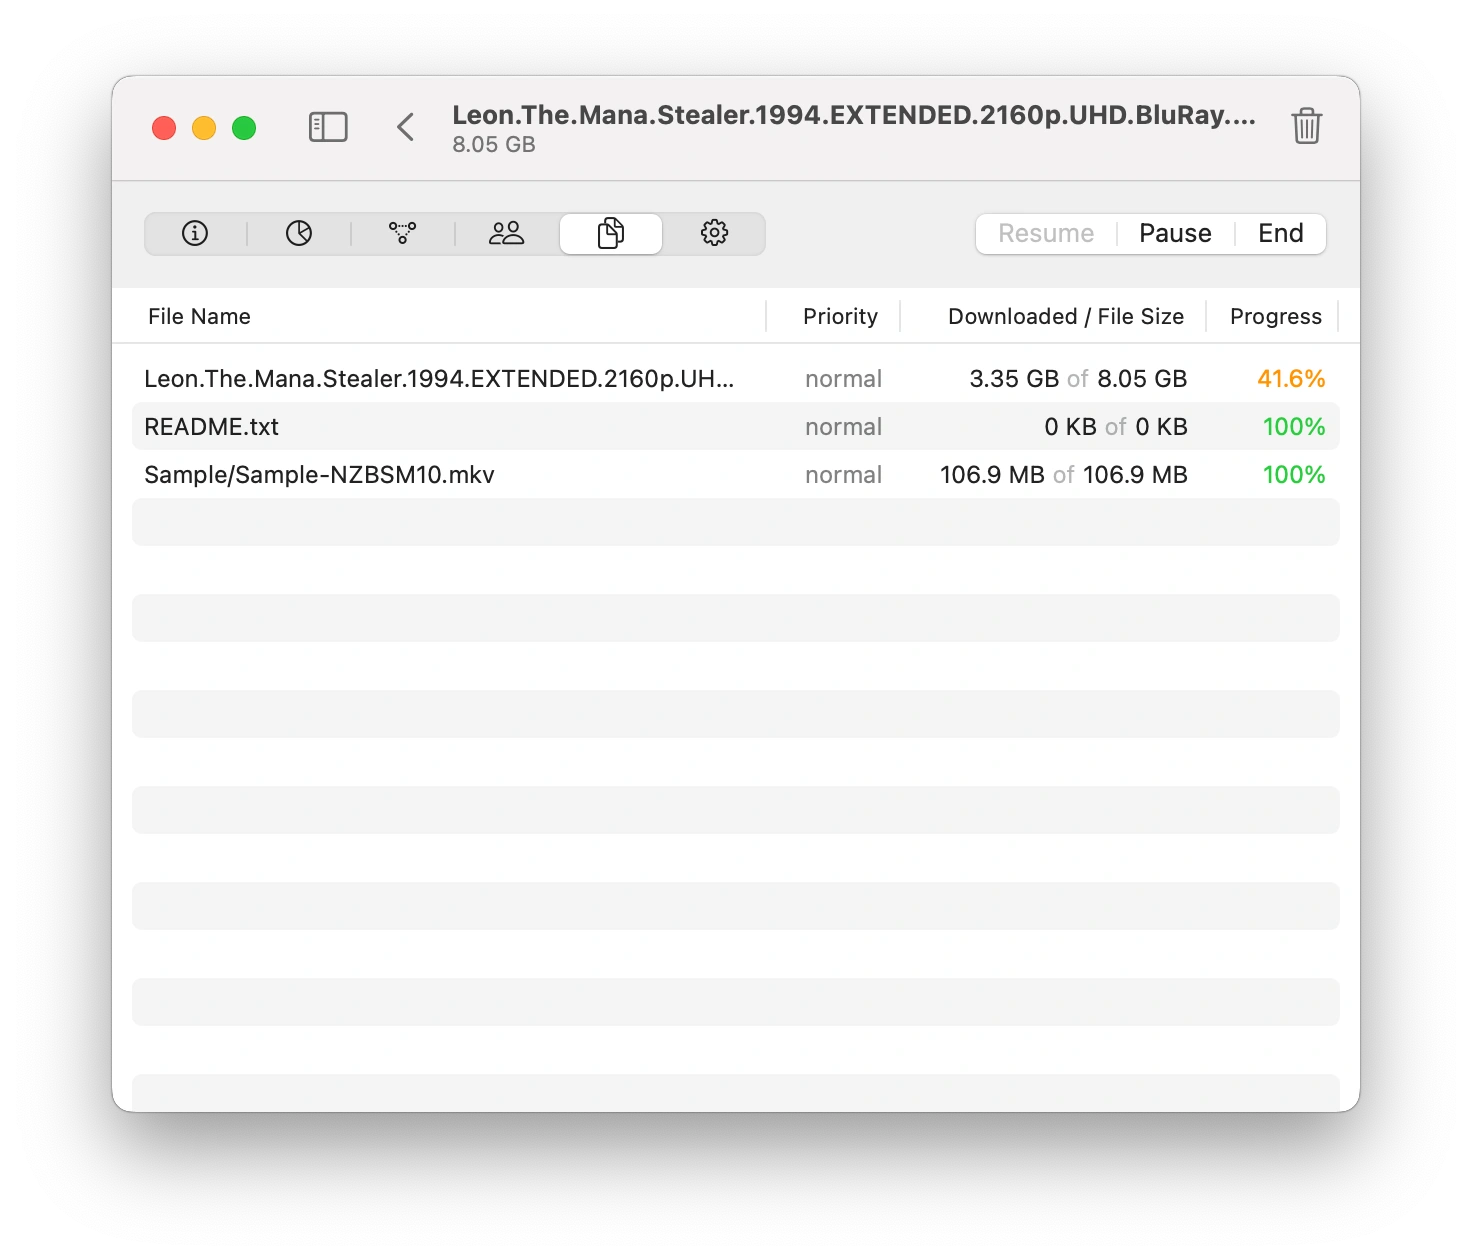The image size is (1472, 1260).
Task: Switch to the pie chart Activity tab
Action: tap(299, 234)
